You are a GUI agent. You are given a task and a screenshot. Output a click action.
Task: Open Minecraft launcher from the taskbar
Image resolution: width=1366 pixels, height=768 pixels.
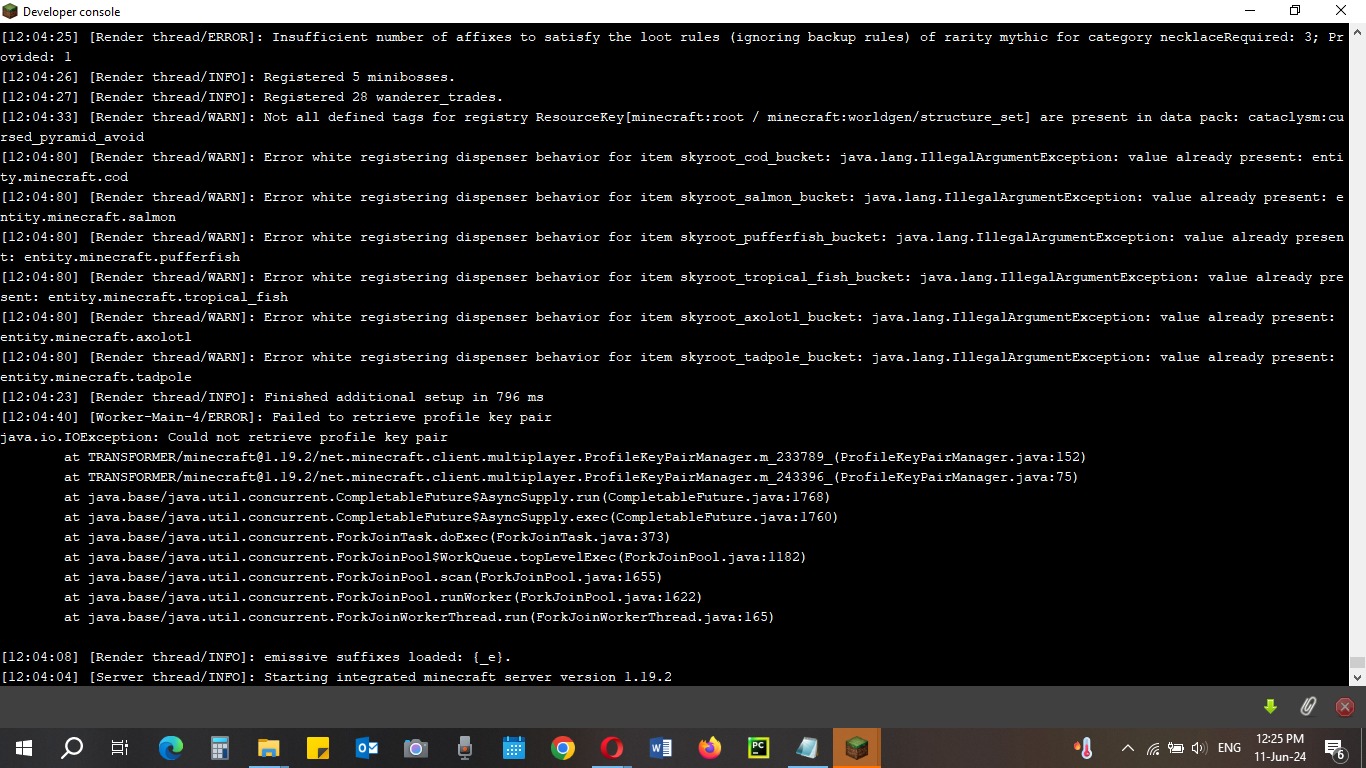click(856, 748)
